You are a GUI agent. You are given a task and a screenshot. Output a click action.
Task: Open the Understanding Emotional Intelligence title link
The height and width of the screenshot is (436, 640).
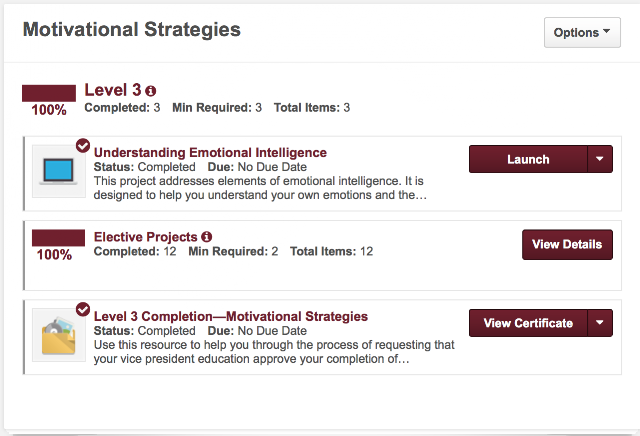point(210,153)
